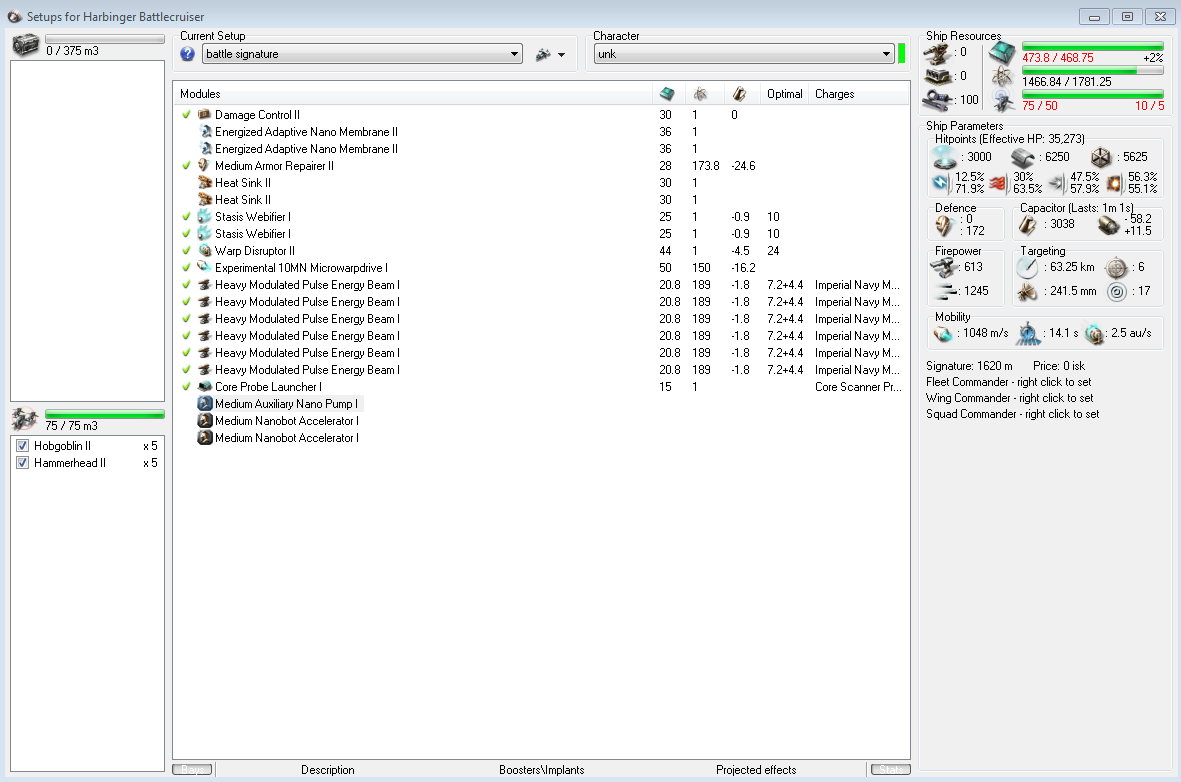This screenshot has height=782, width=1181.
Task: Switch to the Boosters\Implants tab
Action: click(542, 770)
